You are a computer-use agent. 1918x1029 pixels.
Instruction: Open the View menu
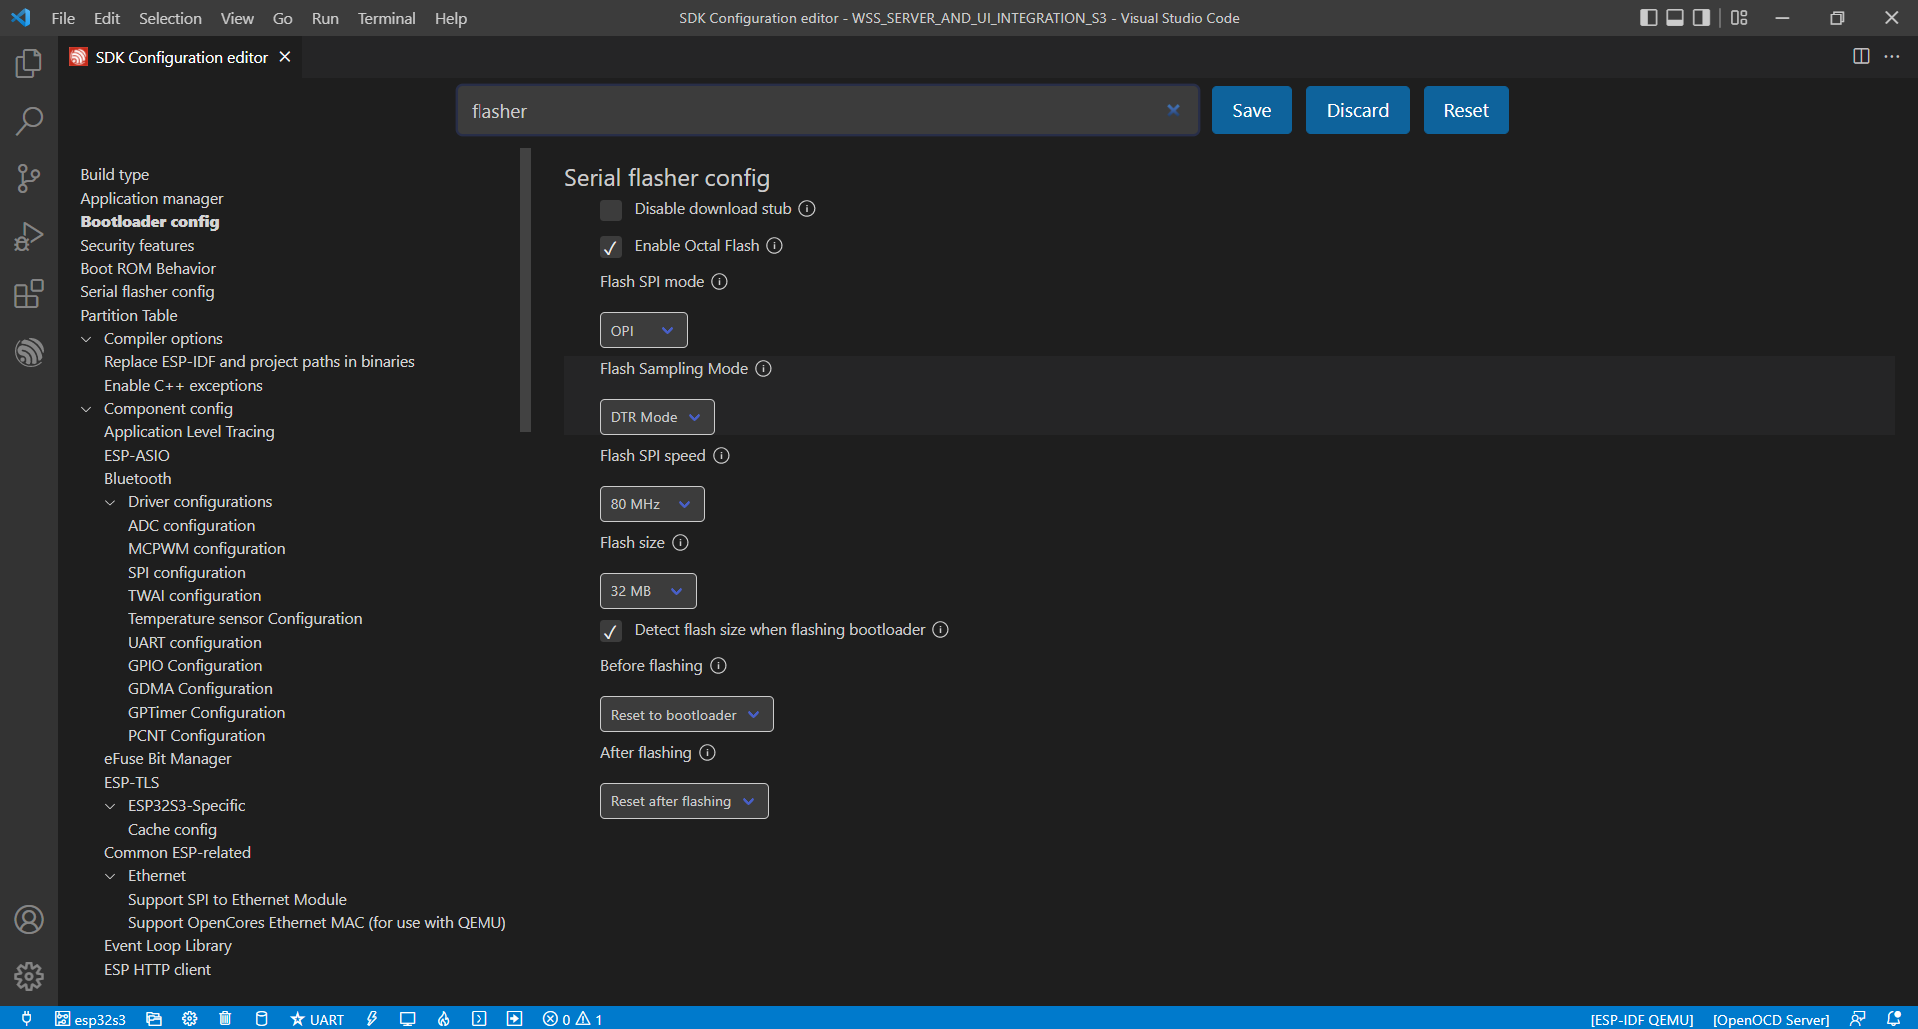coord(237,18)
